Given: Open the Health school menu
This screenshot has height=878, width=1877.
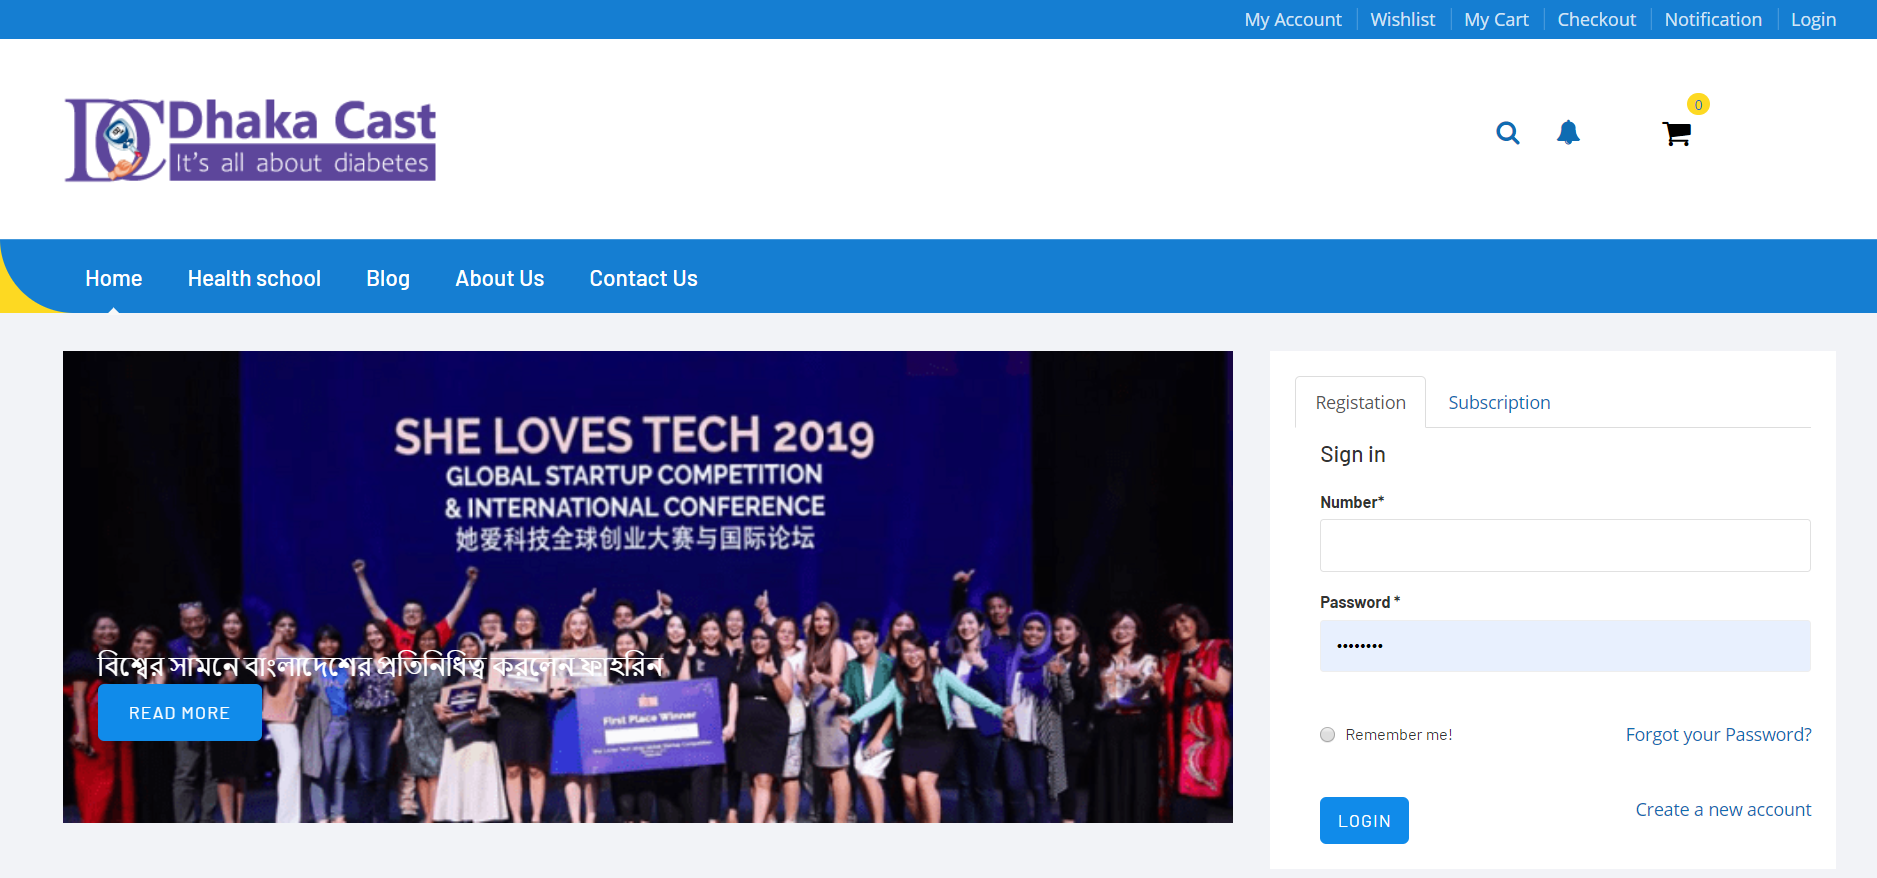Looking at the screenshot, I should pos(254,279).
